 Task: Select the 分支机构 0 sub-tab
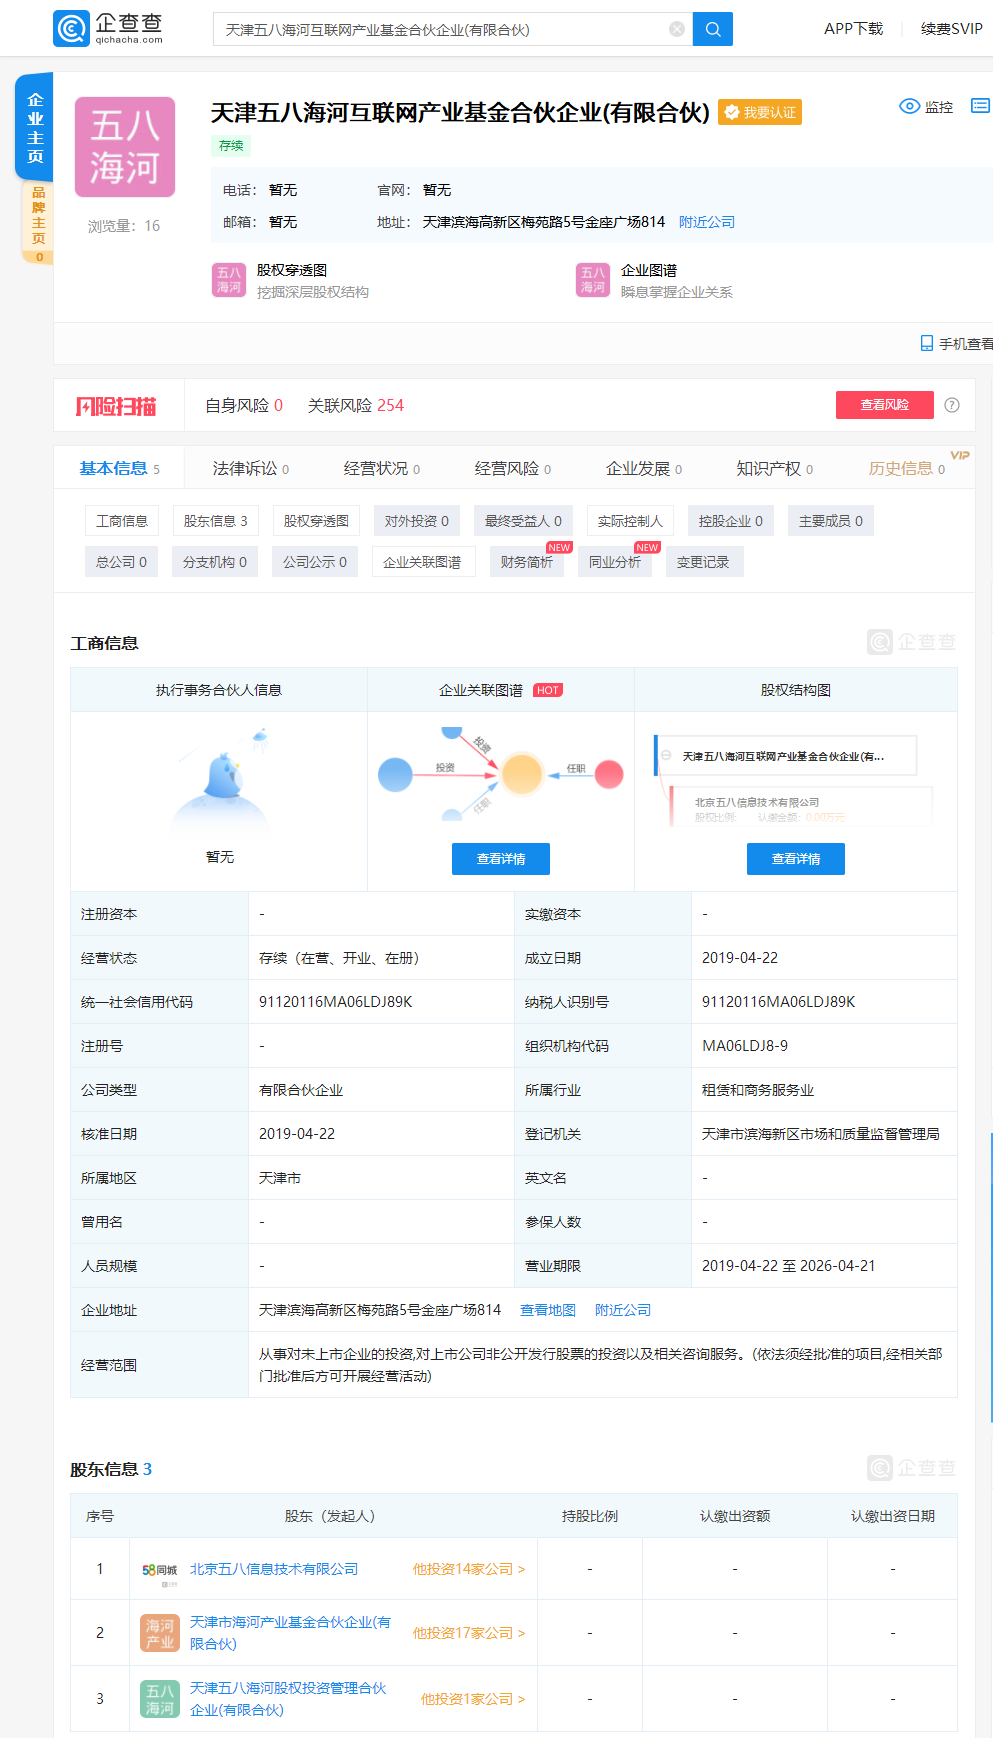click(x=215, y=562)
